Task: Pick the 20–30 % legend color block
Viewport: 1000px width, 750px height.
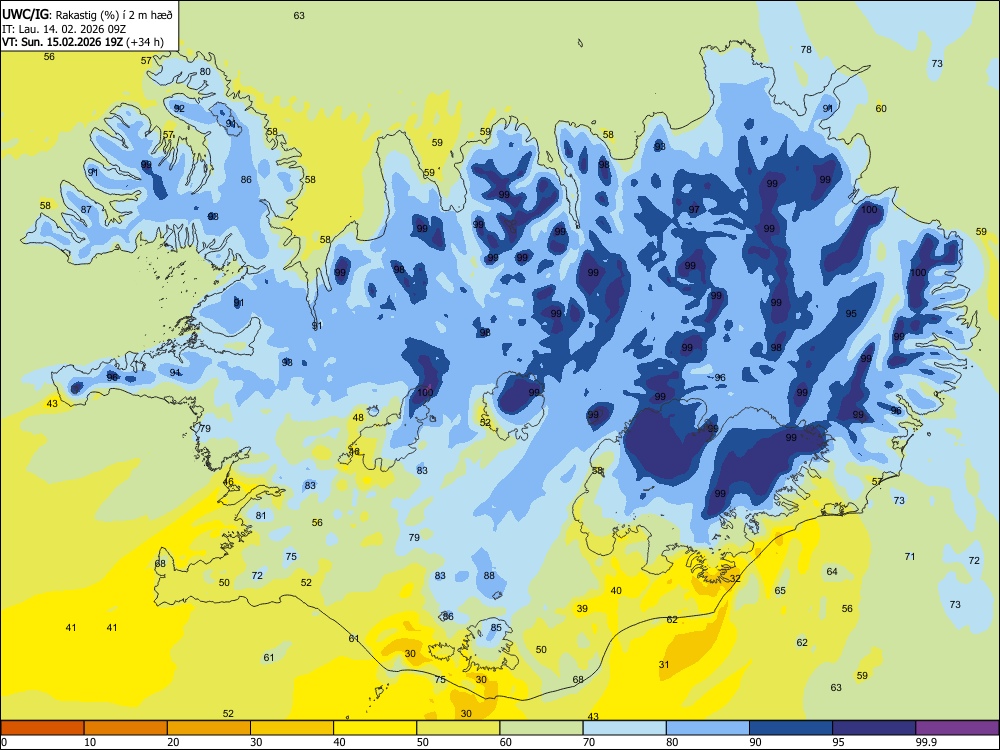Action: click(209, 728)
